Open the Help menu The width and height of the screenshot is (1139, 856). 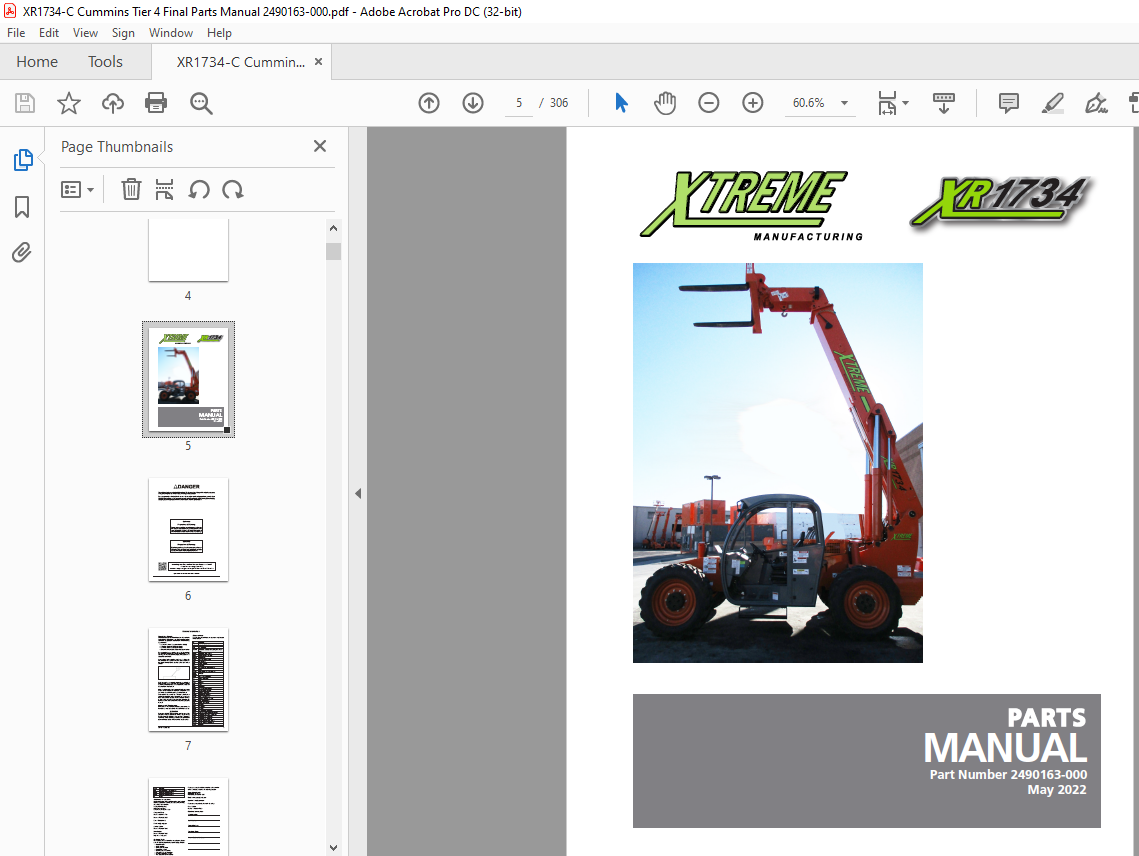pyautogui.click(x=219, y=33)
